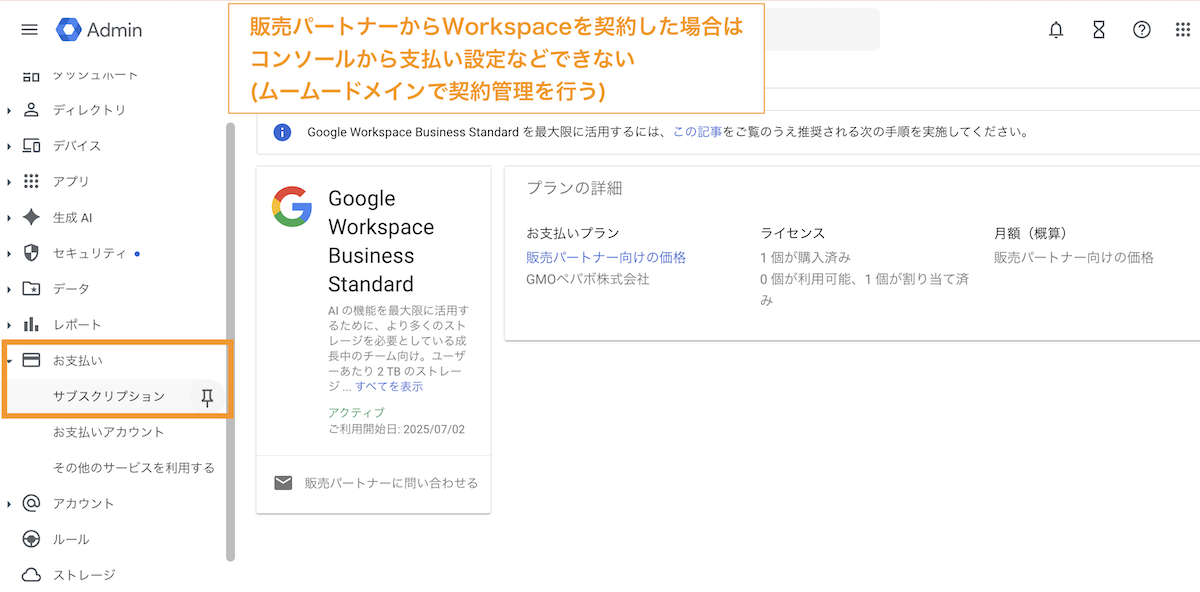This screenshot has height=592, width=1200.
Task: Pin the サブスクリプション menu item
Action: coord(207,397)
